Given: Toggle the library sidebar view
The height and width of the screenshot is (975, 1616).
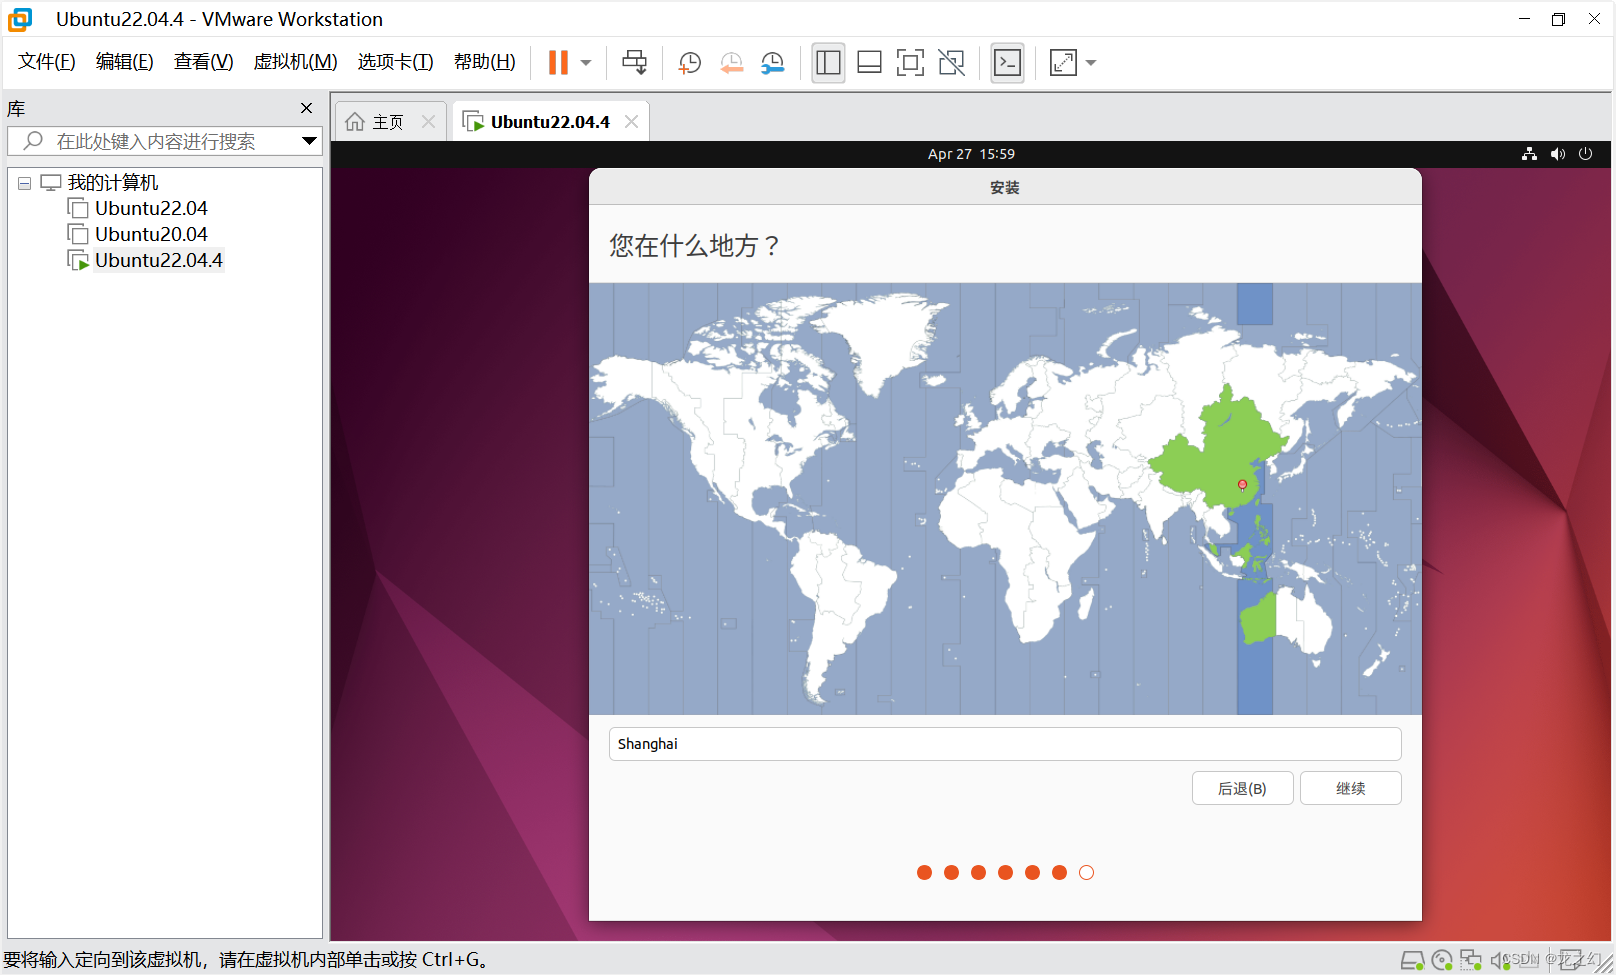Looking at the screenshot, I should (828, 62).
